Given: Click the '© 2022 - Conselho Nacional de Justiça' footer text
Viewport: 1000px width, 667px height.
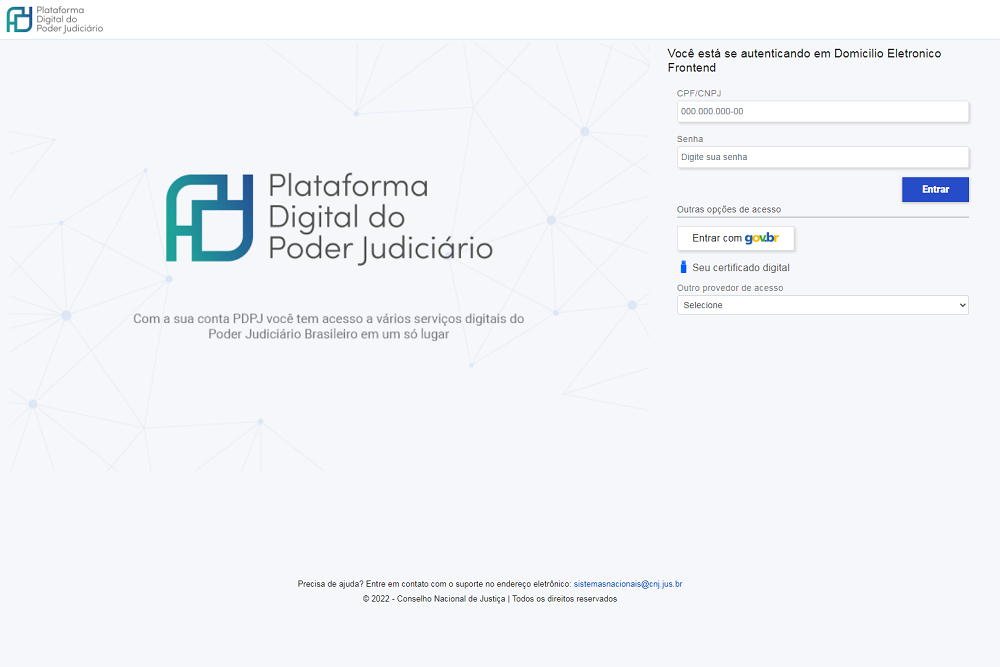Looking at the screenshot, I should [490, 599].
